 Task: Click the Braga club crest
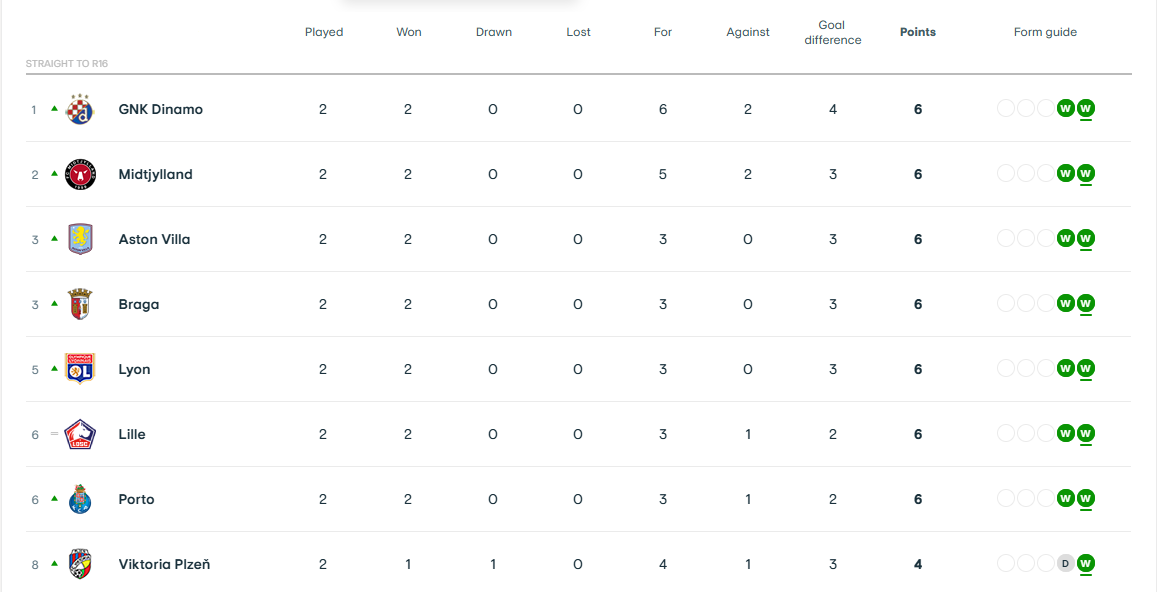pos(80,304)
